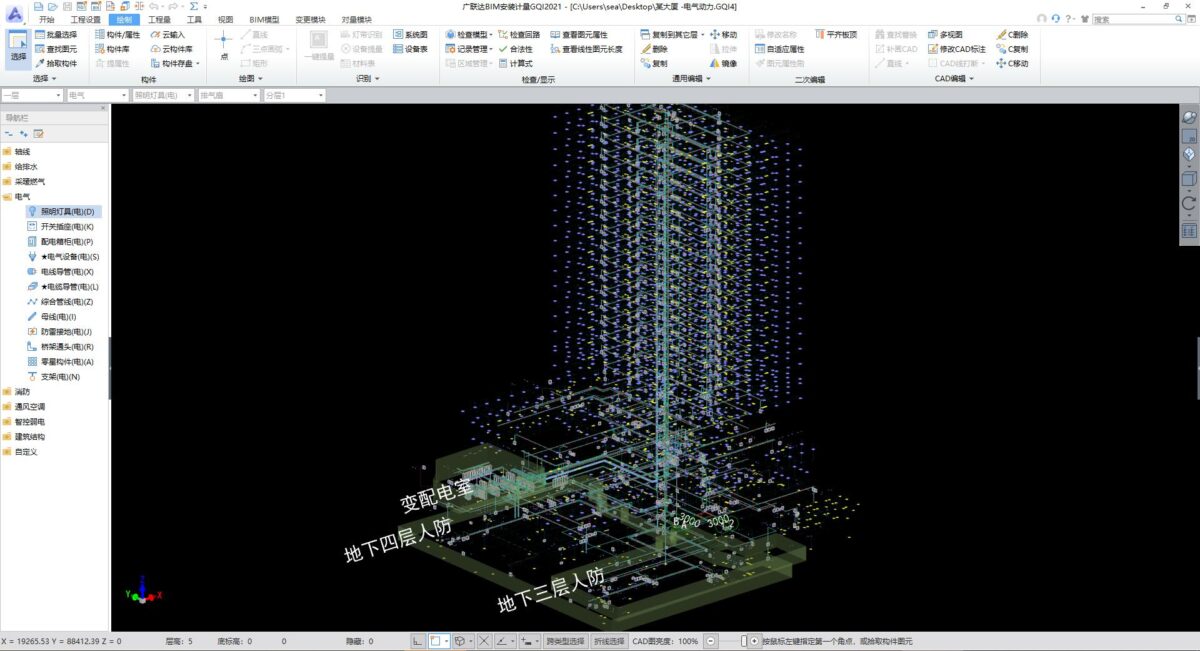Viewport: 1200px width, 651px height.
Task: Toggle the cross snap icon in status bar
Action: (484, 641)
